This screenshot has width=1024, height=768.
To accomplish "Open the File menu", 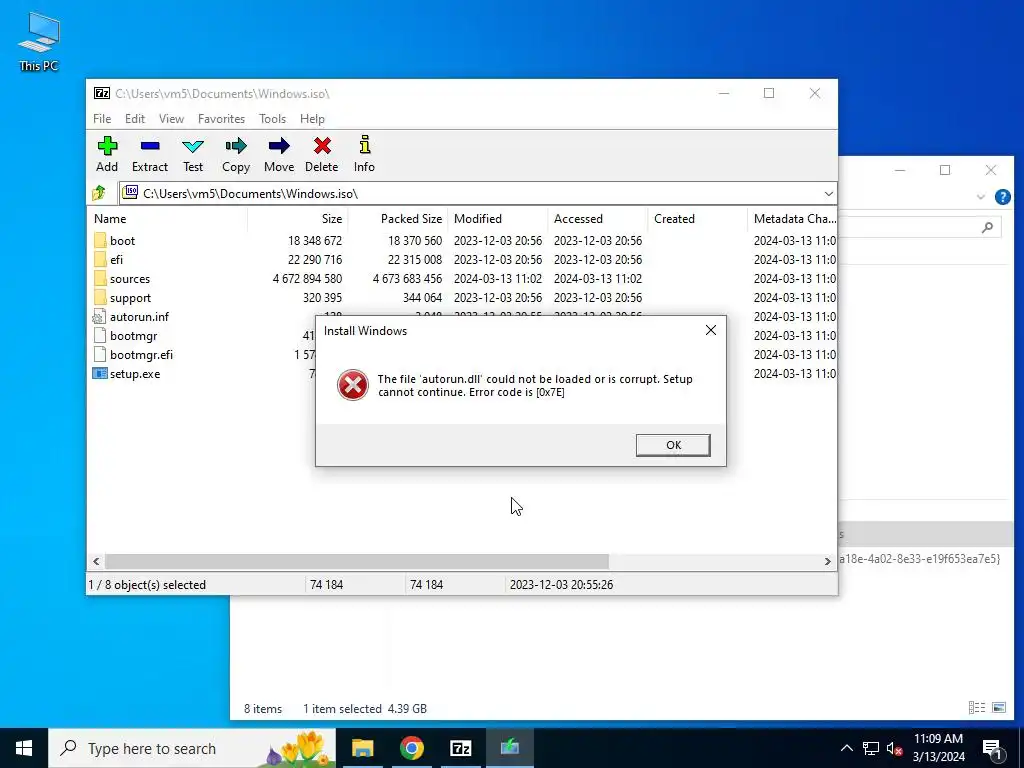I will (102, 119).
